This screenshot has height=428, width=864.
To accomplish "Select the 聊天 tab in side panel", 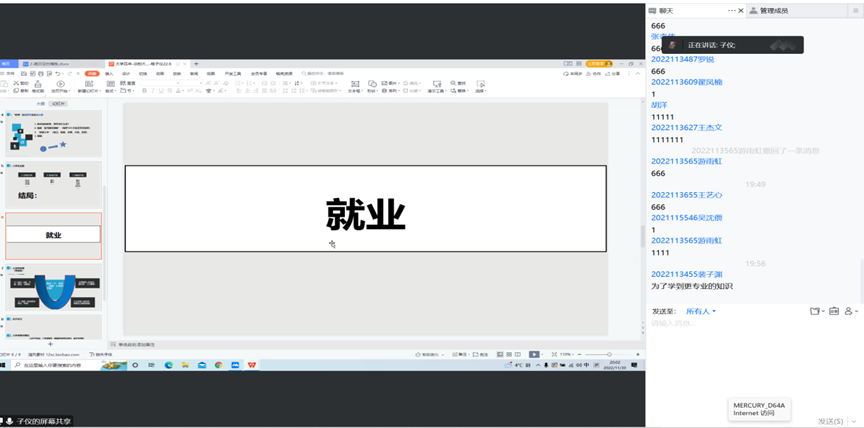I will coord(666,10).
